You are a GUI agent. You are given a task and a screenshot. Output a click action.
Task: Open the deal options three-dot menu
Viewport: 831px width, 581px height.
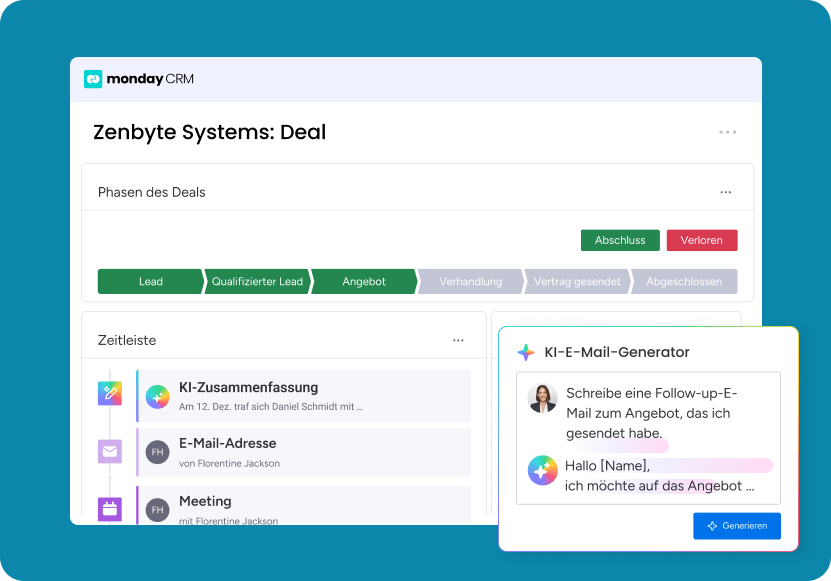[x=727, y=132]
